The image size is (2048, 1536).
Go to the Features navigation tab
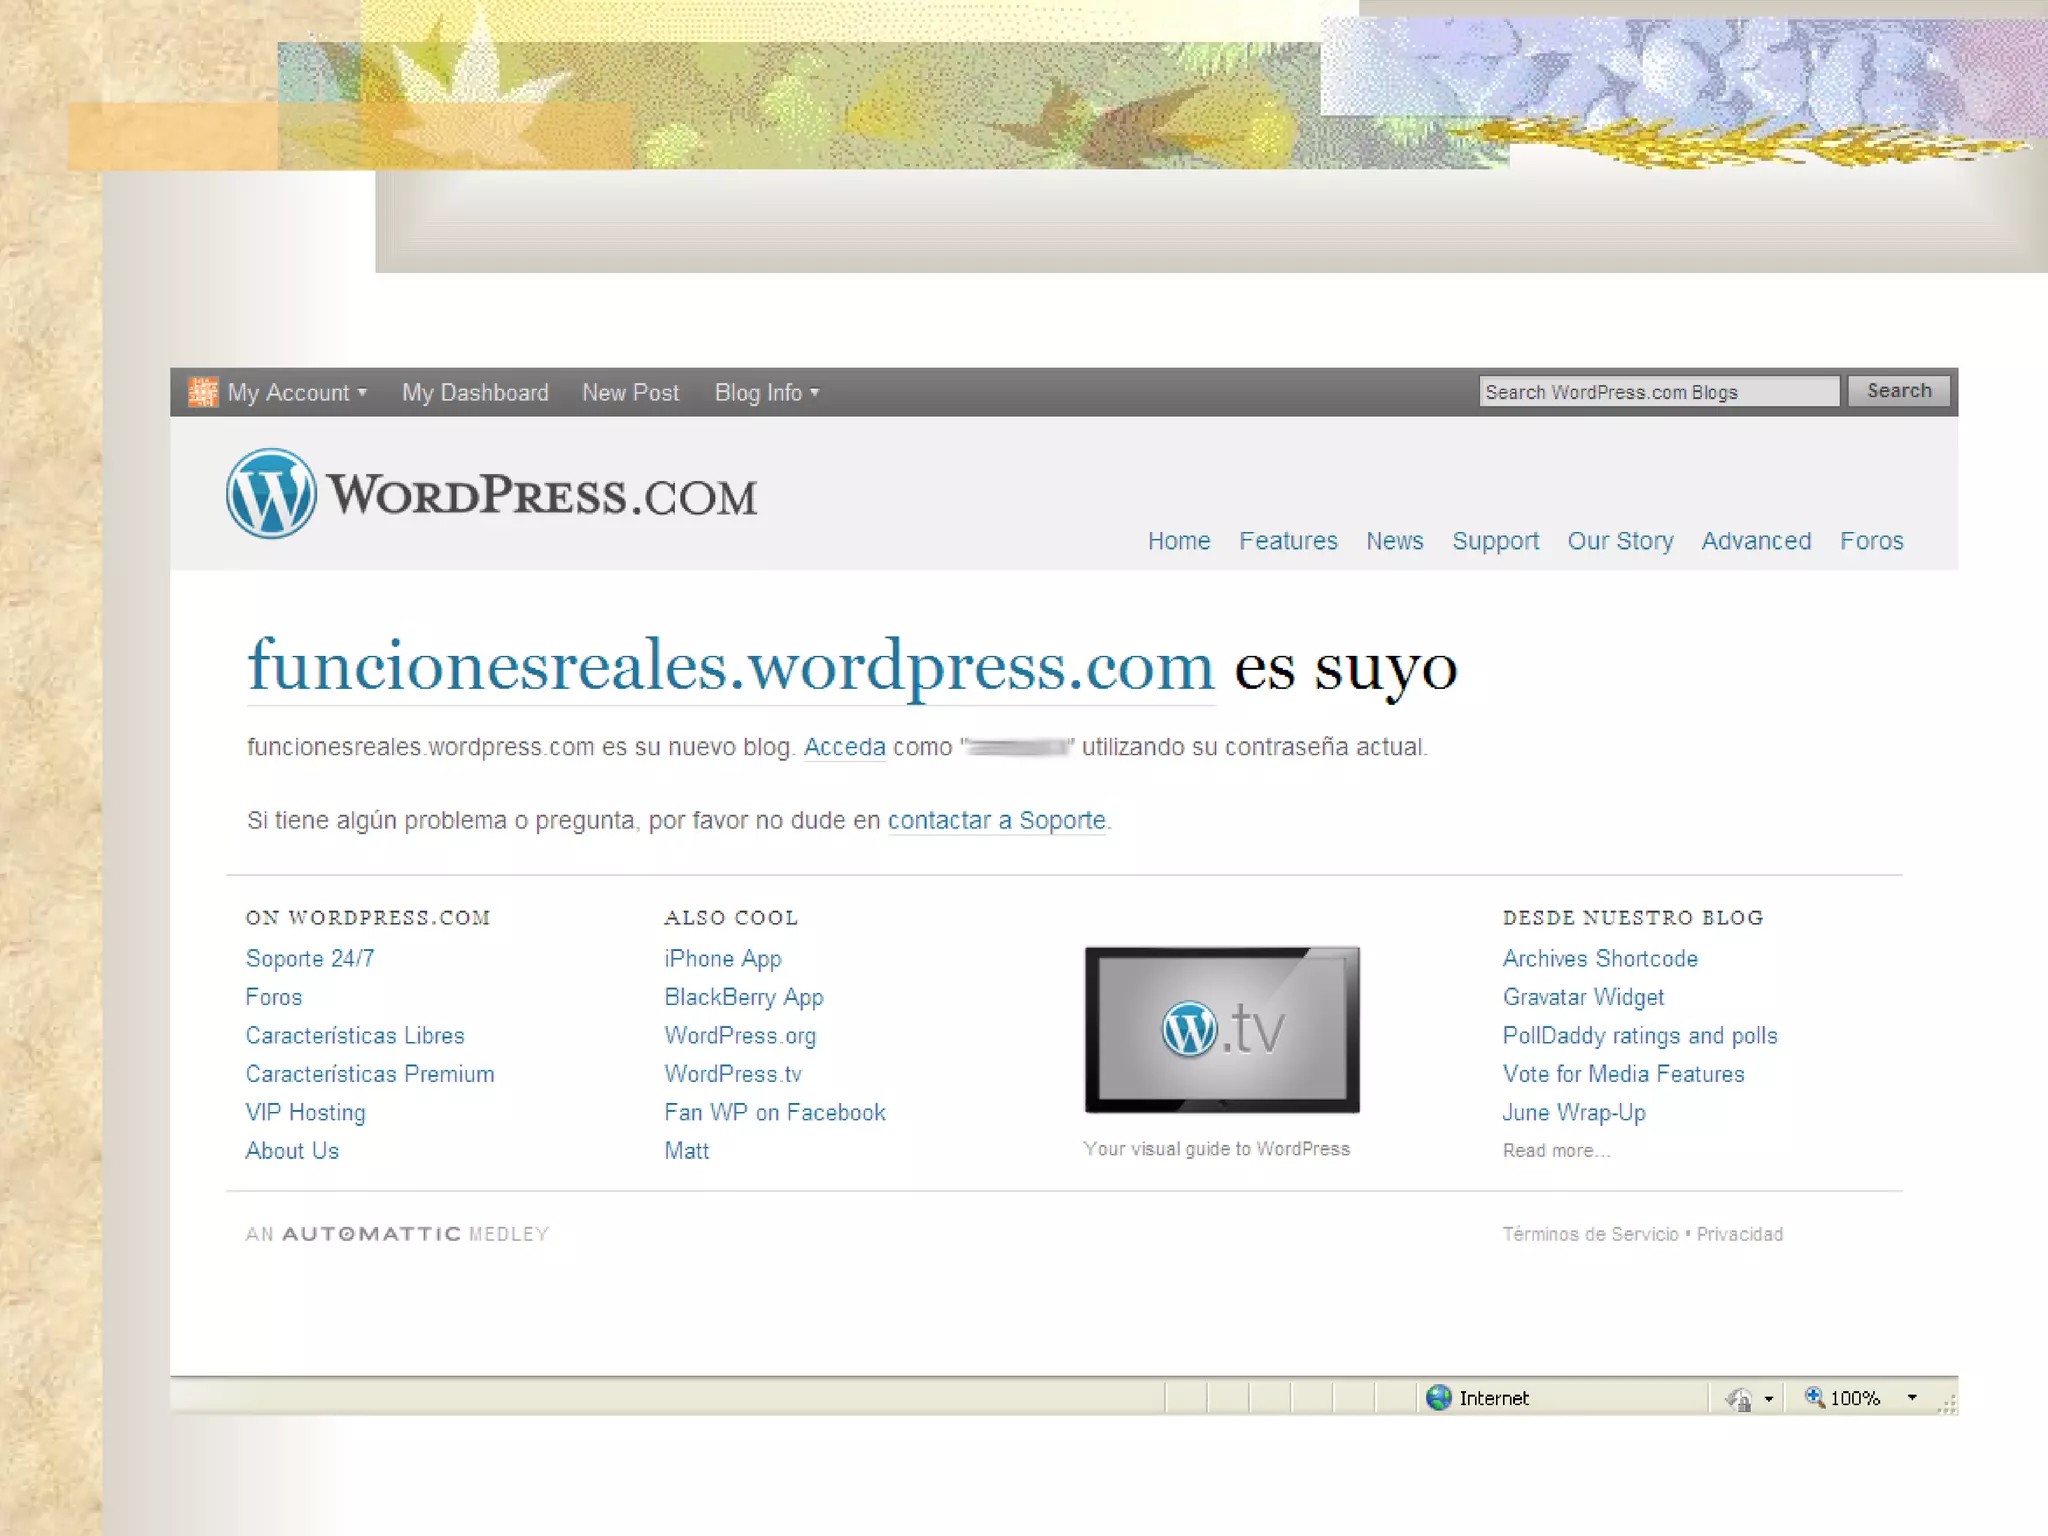[x=1287, y=541]
